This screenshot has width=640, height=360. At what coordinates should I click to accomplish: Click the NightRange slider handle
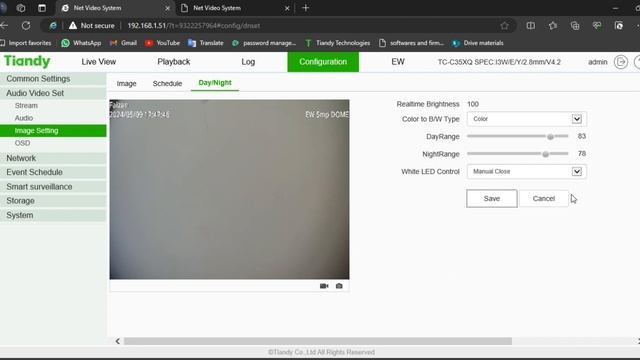point(545,154)
